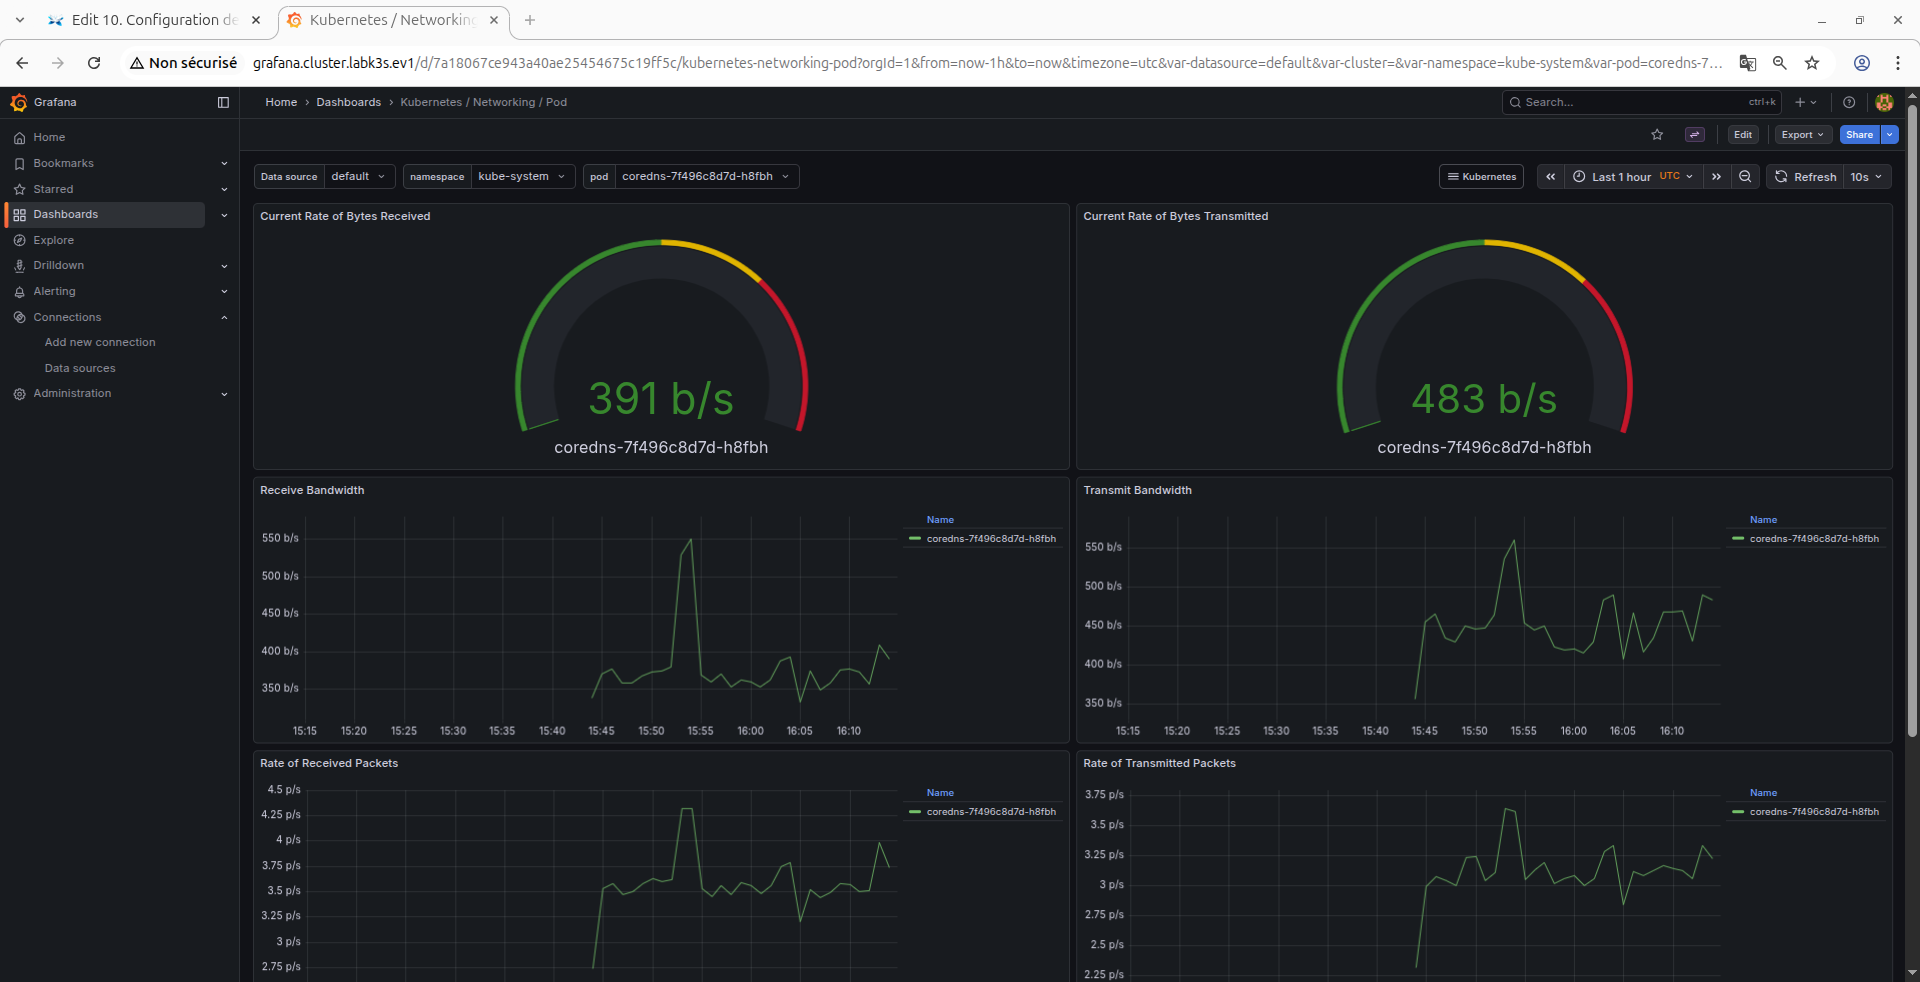This screenshot has height=982, width=1920.
Task: Open the Kubernetes dashboard links button
Action: tap(1481, 177)
